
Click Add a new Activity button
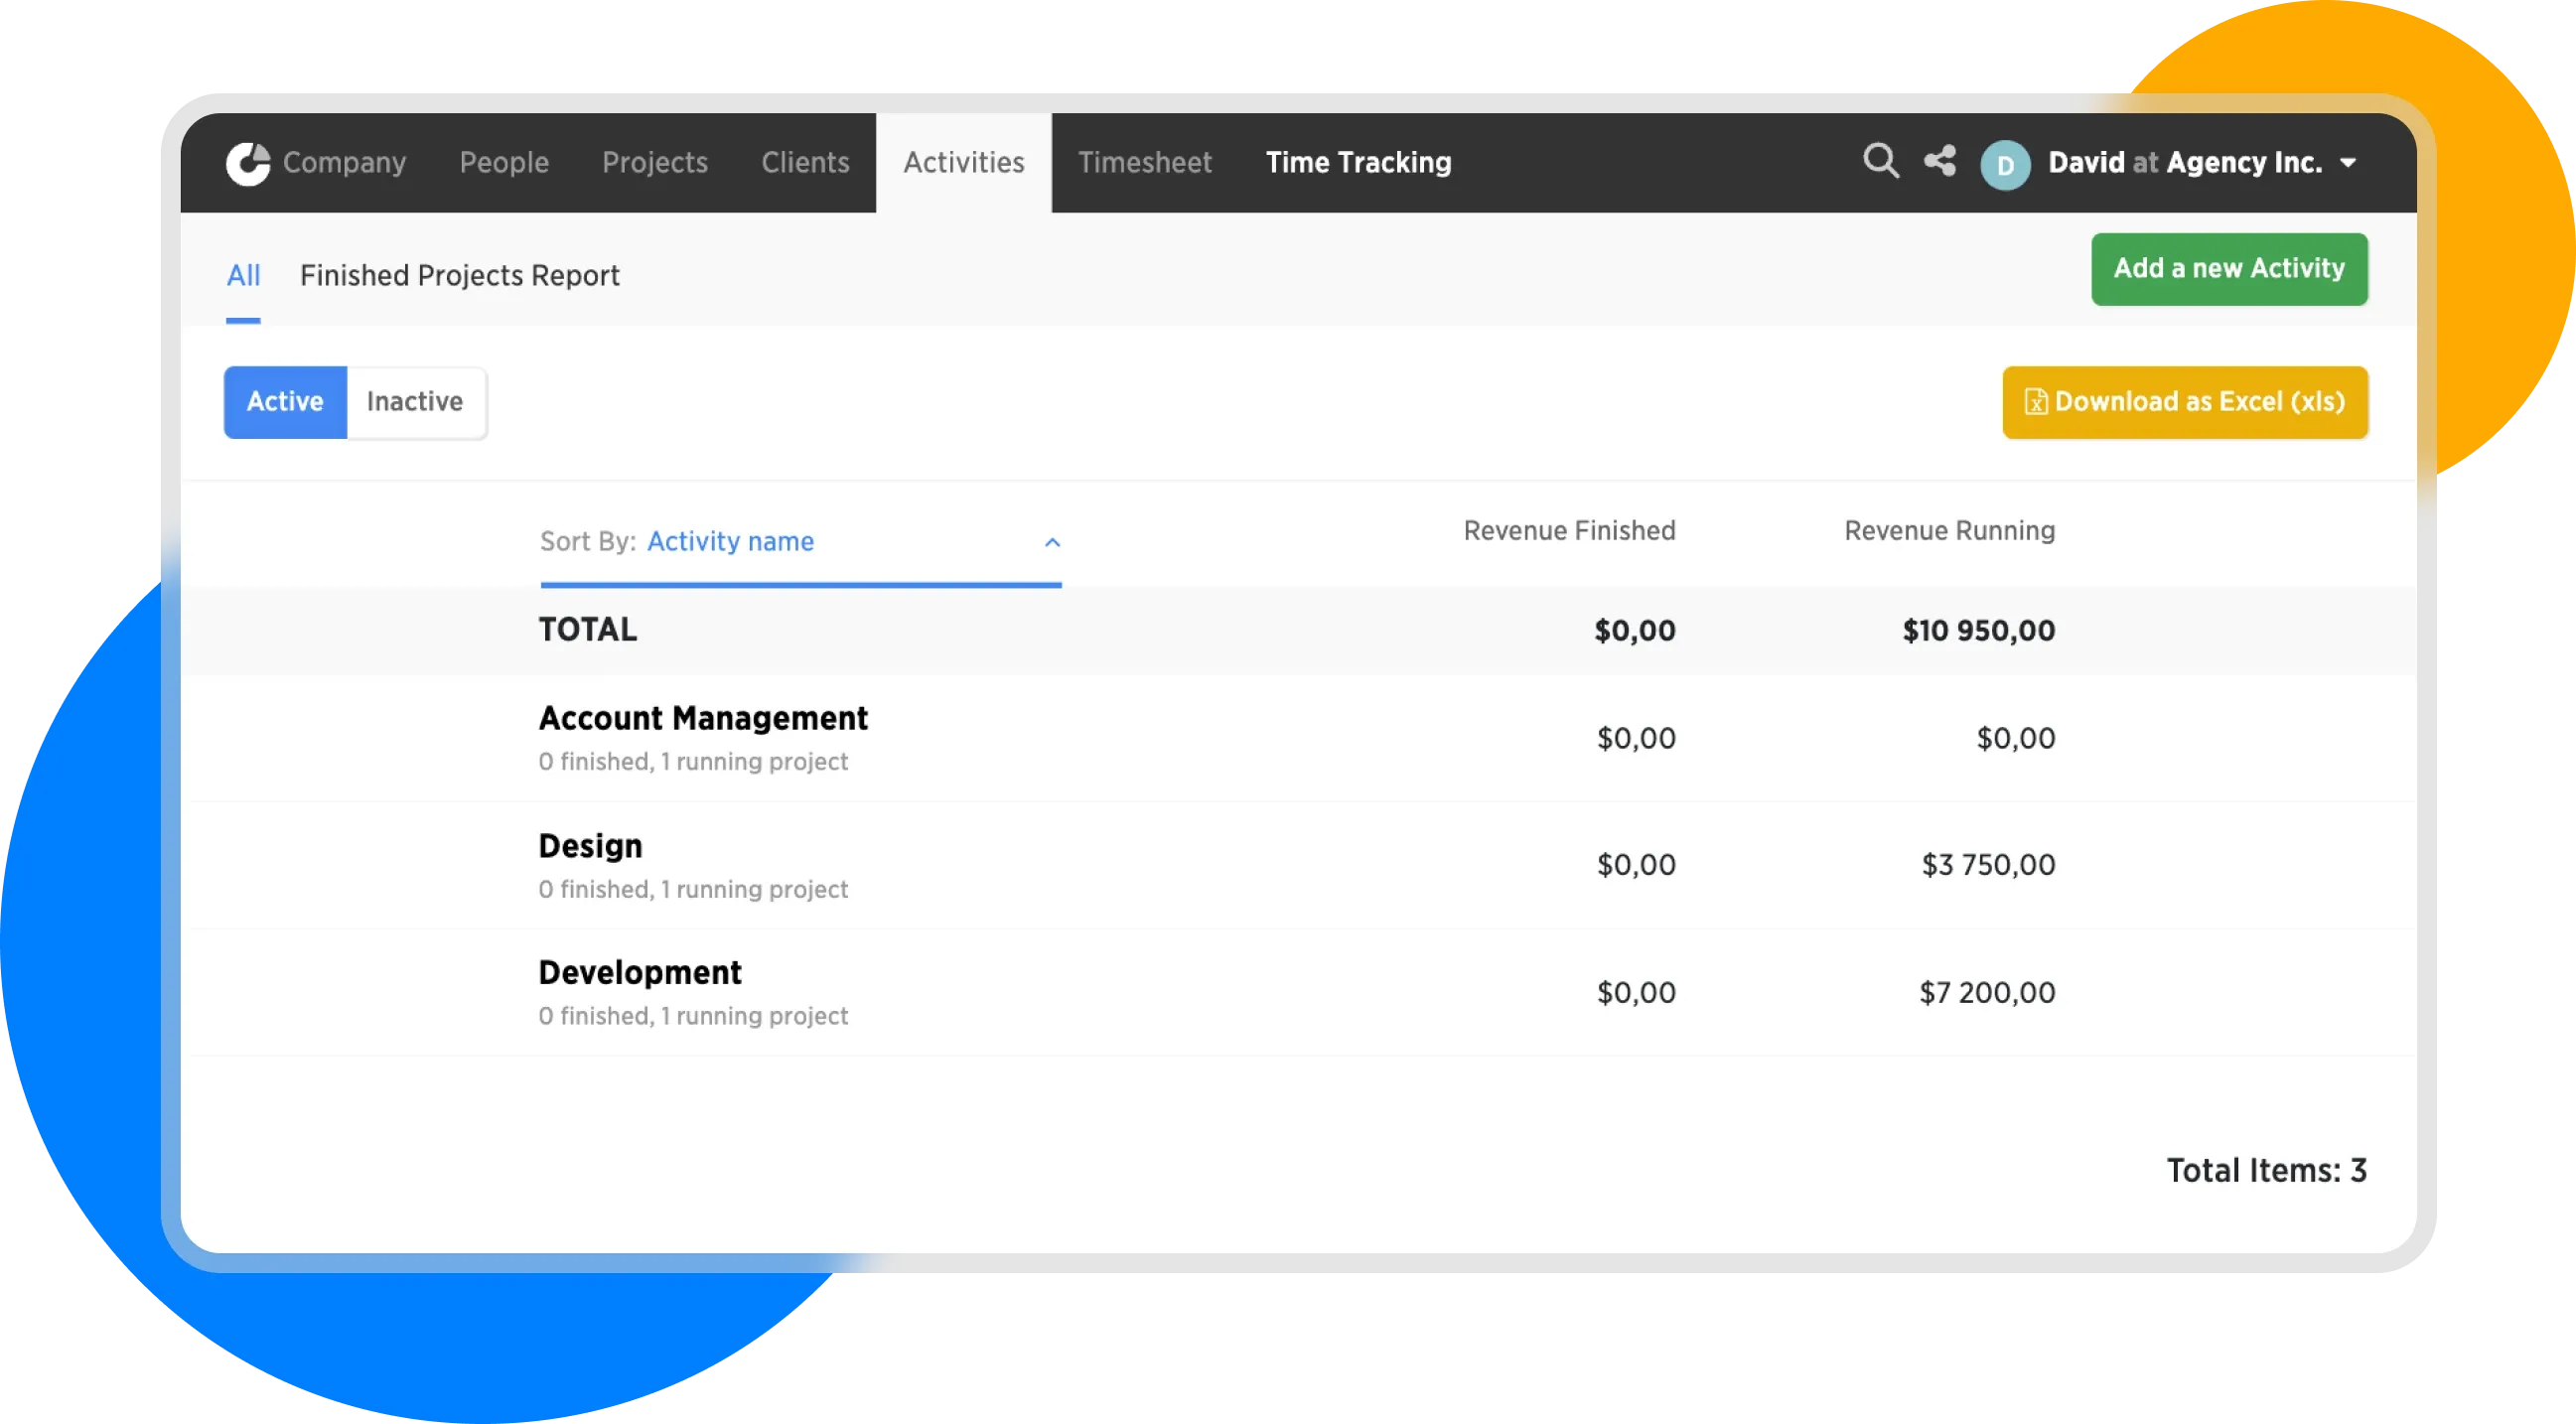click(2229, 269)
